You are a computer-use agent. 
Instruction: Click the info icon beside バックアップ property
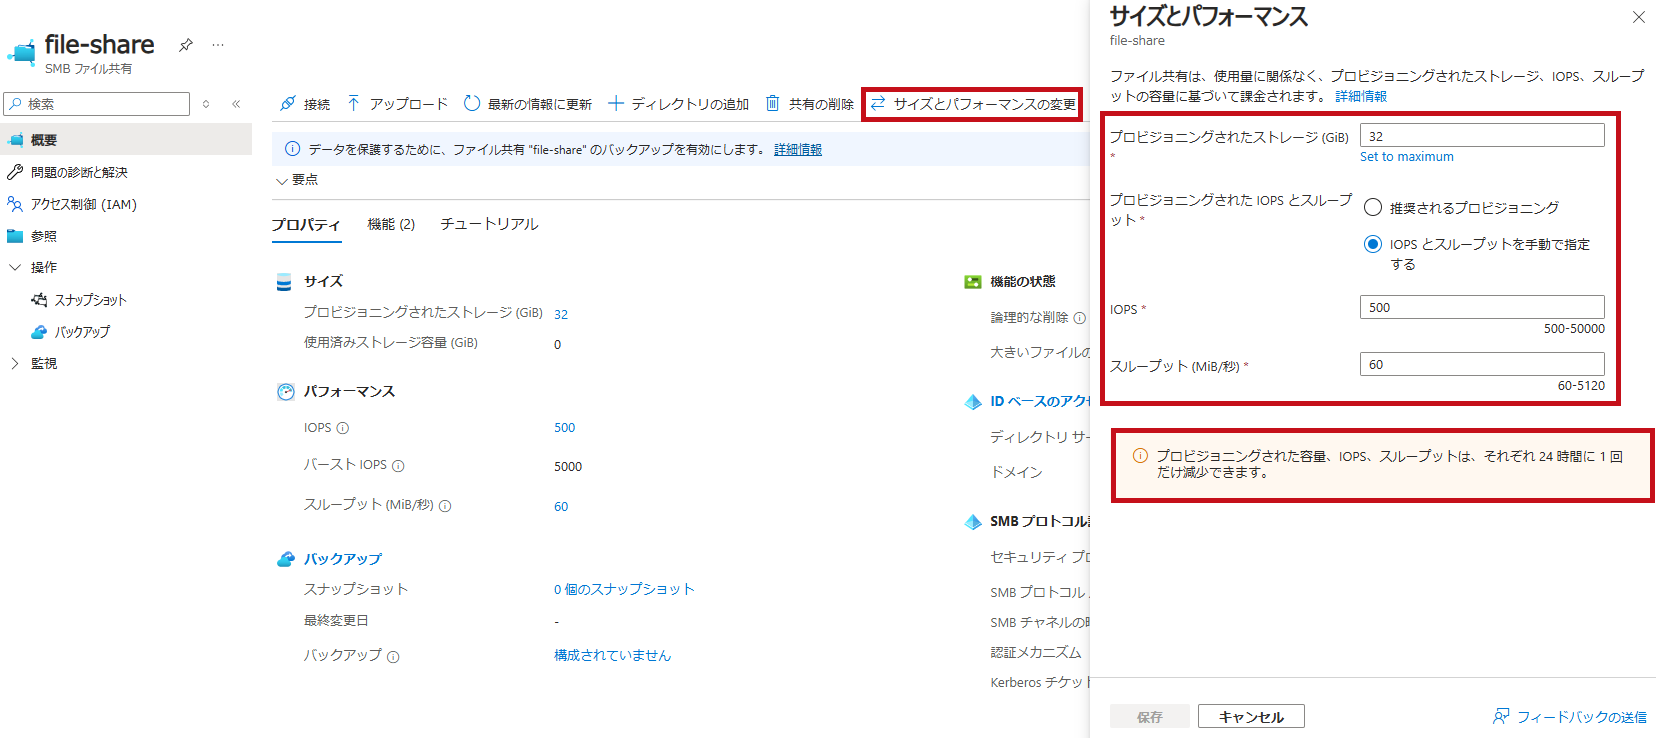(x=393, y=657)
